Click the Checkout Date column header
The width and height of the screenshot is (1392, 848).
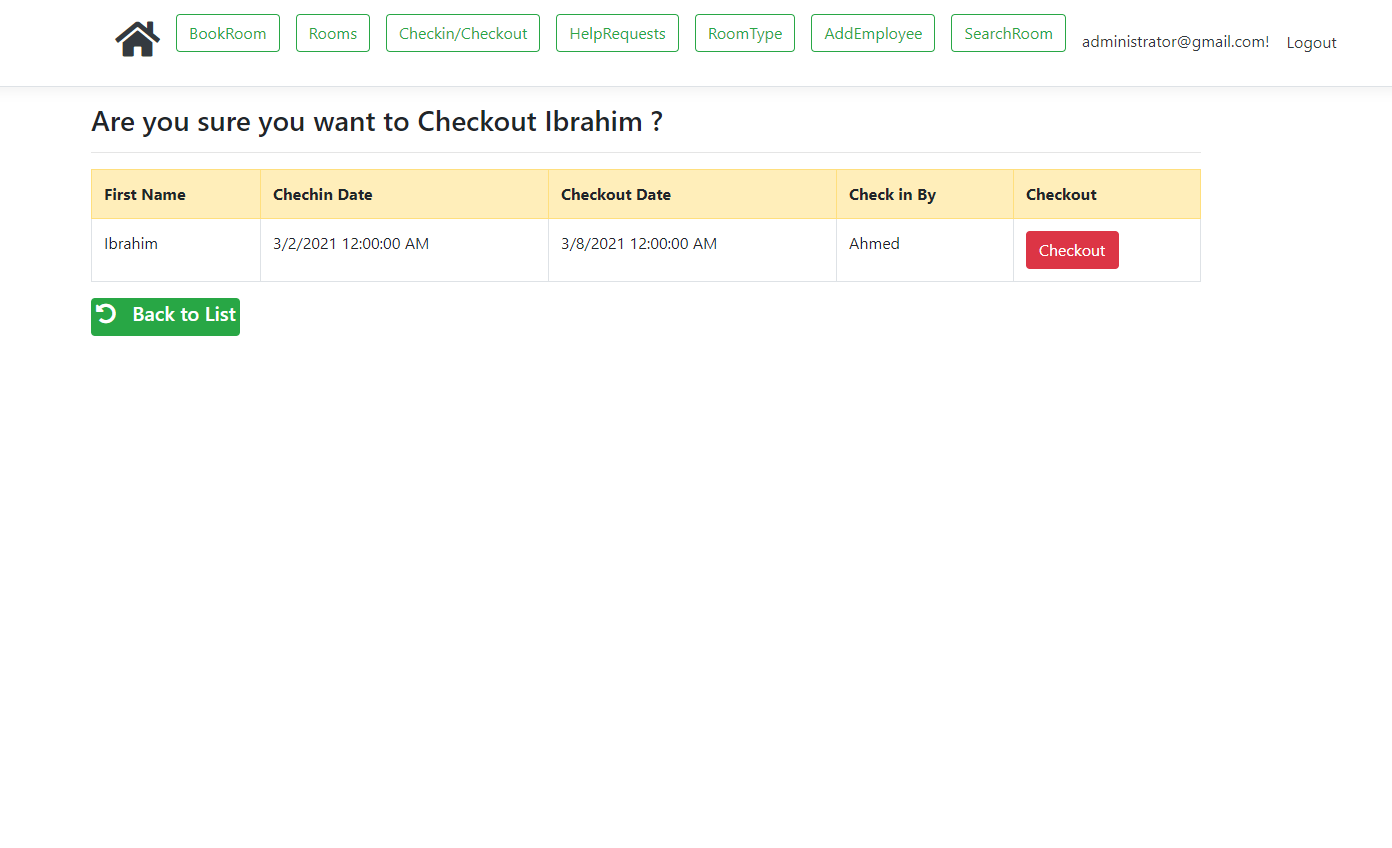(x=615, y=194)
